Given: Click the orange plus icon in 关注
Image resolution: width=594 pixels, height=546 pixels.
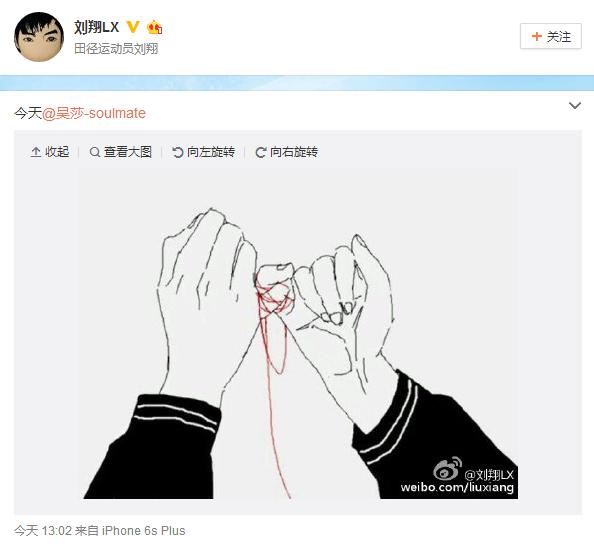Looking at the screenshot, I should click(536, 36).
